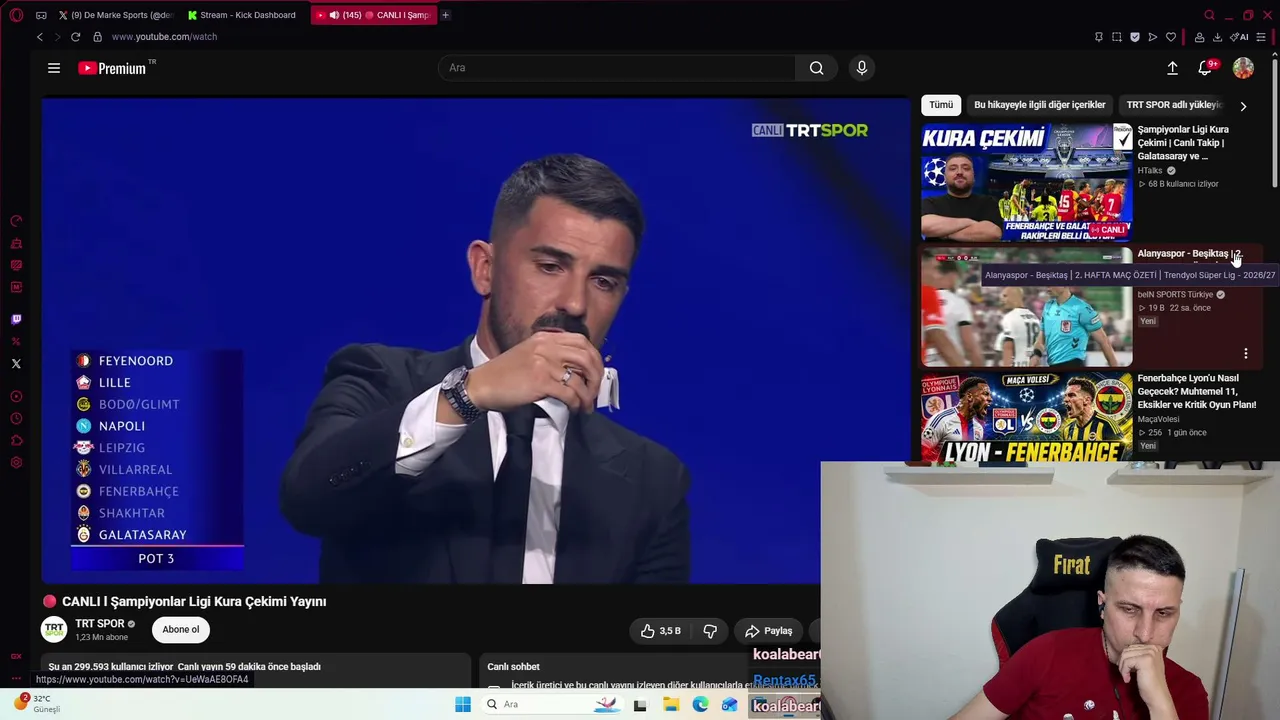Go back to the previous page
Screen dimensions: 1280x720
tap(40, 37)
